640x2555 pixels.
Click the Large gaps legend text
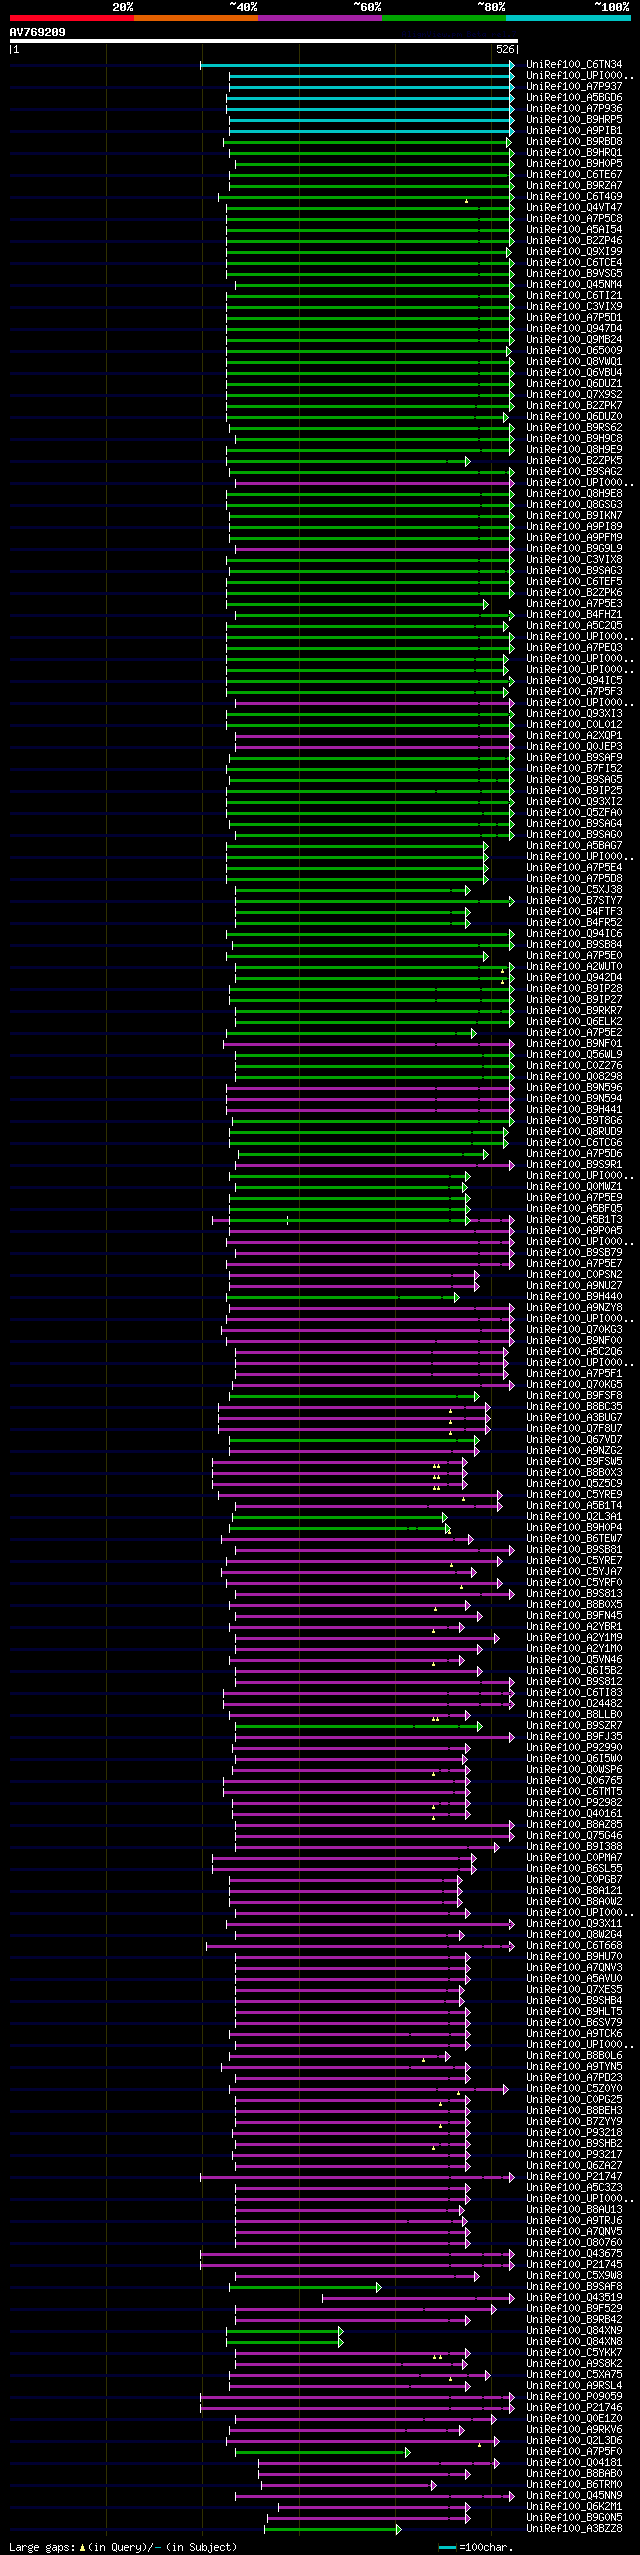(x=123, y=2547)
